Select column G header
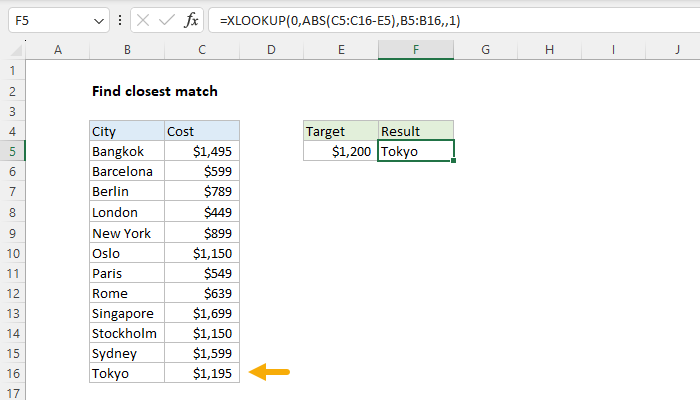Viewport: 700px width, 400px height. [x=486, y=50]
